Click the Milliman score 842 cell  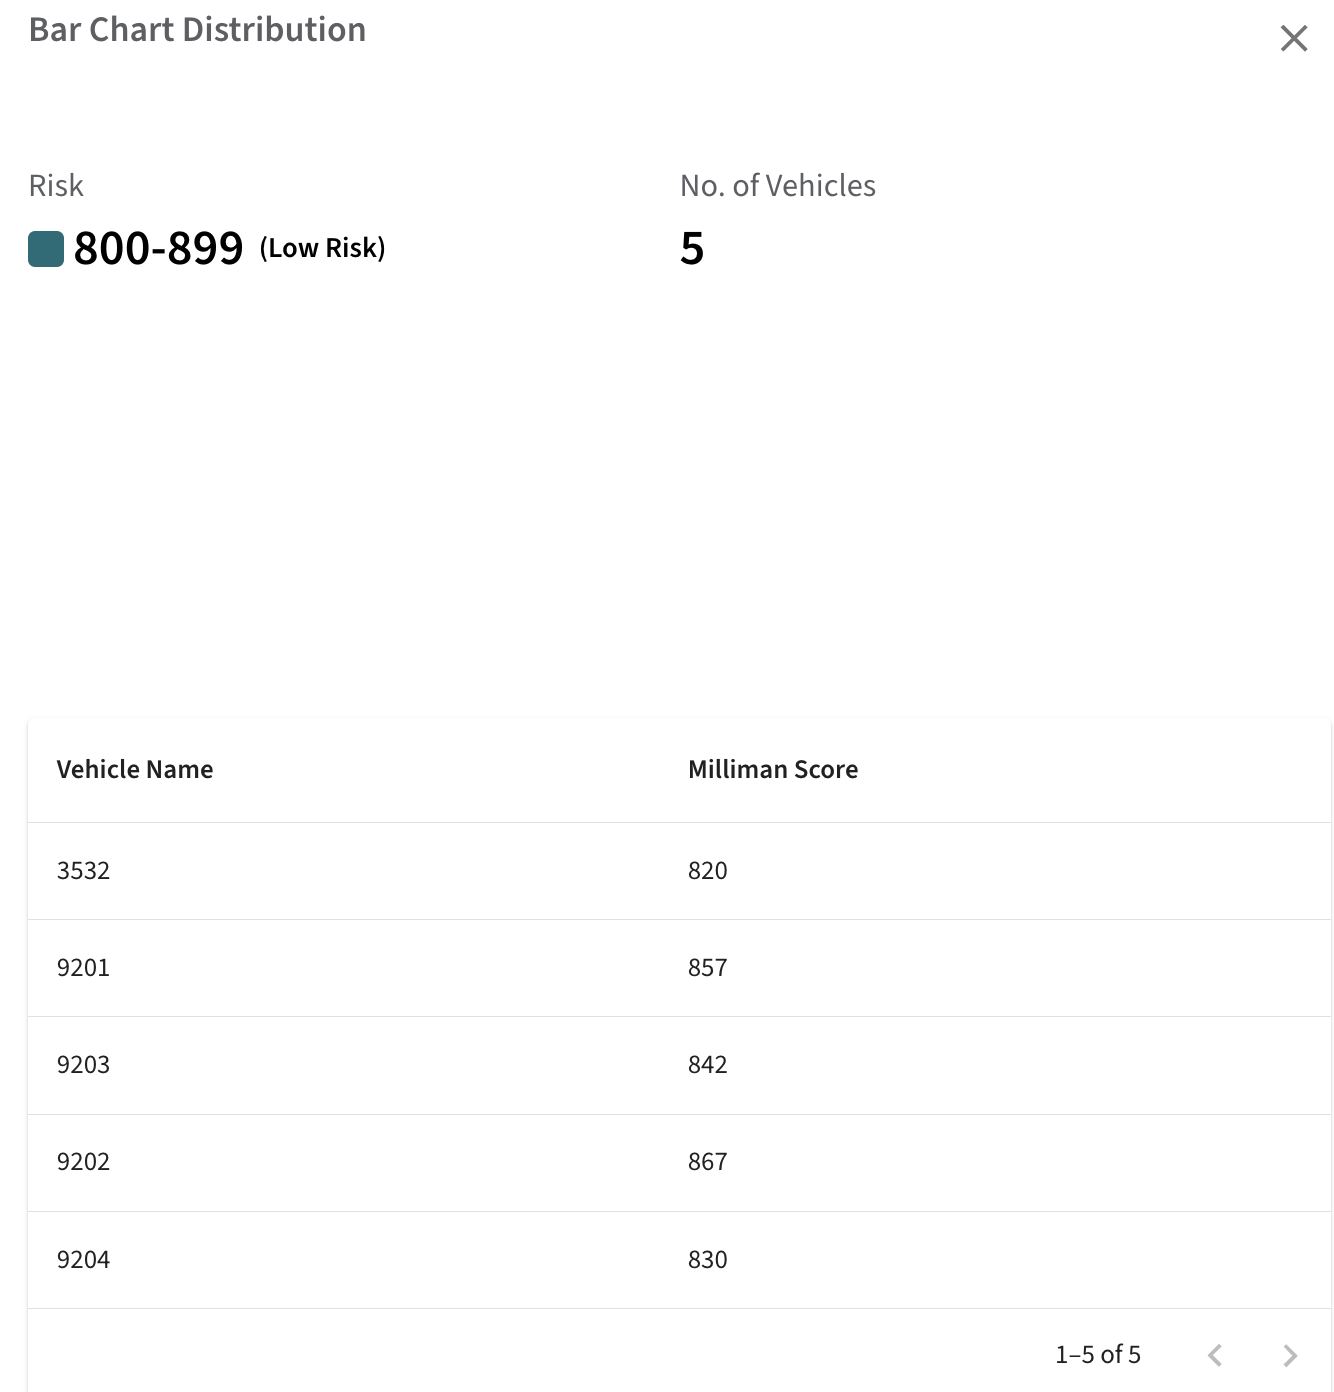[x=708, y=1065]
